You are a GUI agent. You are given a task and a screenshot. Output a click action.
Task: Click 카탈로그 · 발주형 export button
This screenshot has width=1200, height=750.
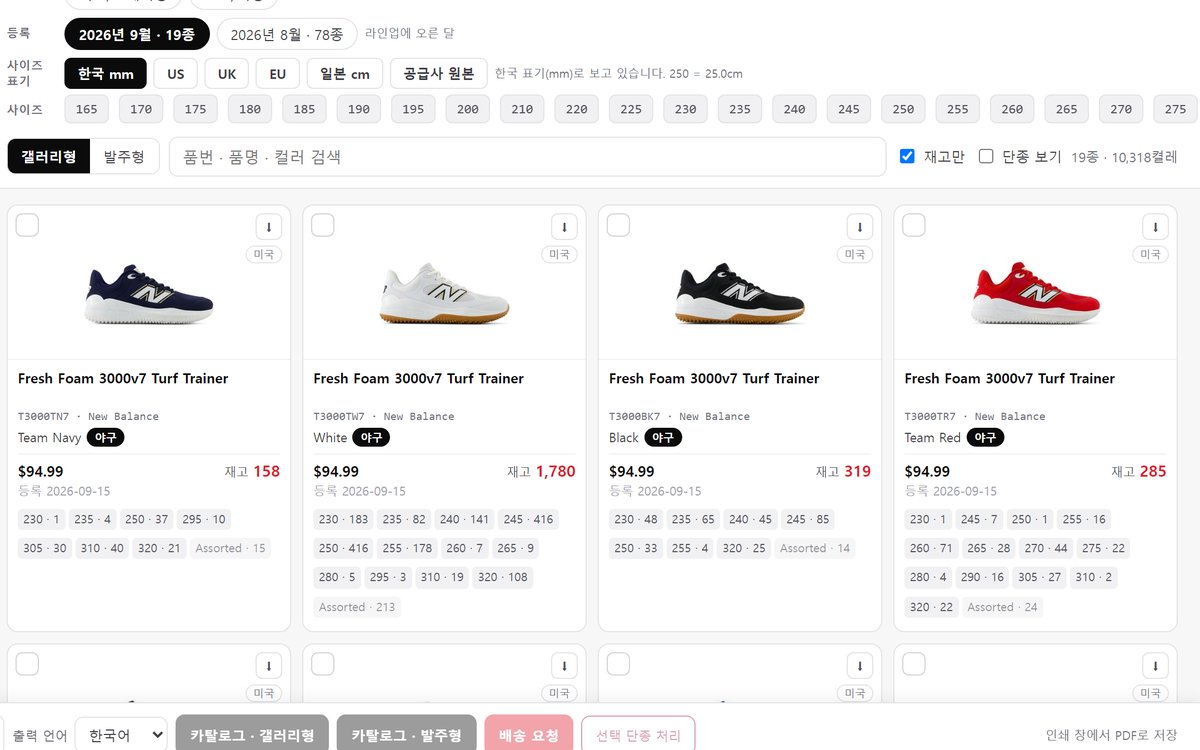406,735
